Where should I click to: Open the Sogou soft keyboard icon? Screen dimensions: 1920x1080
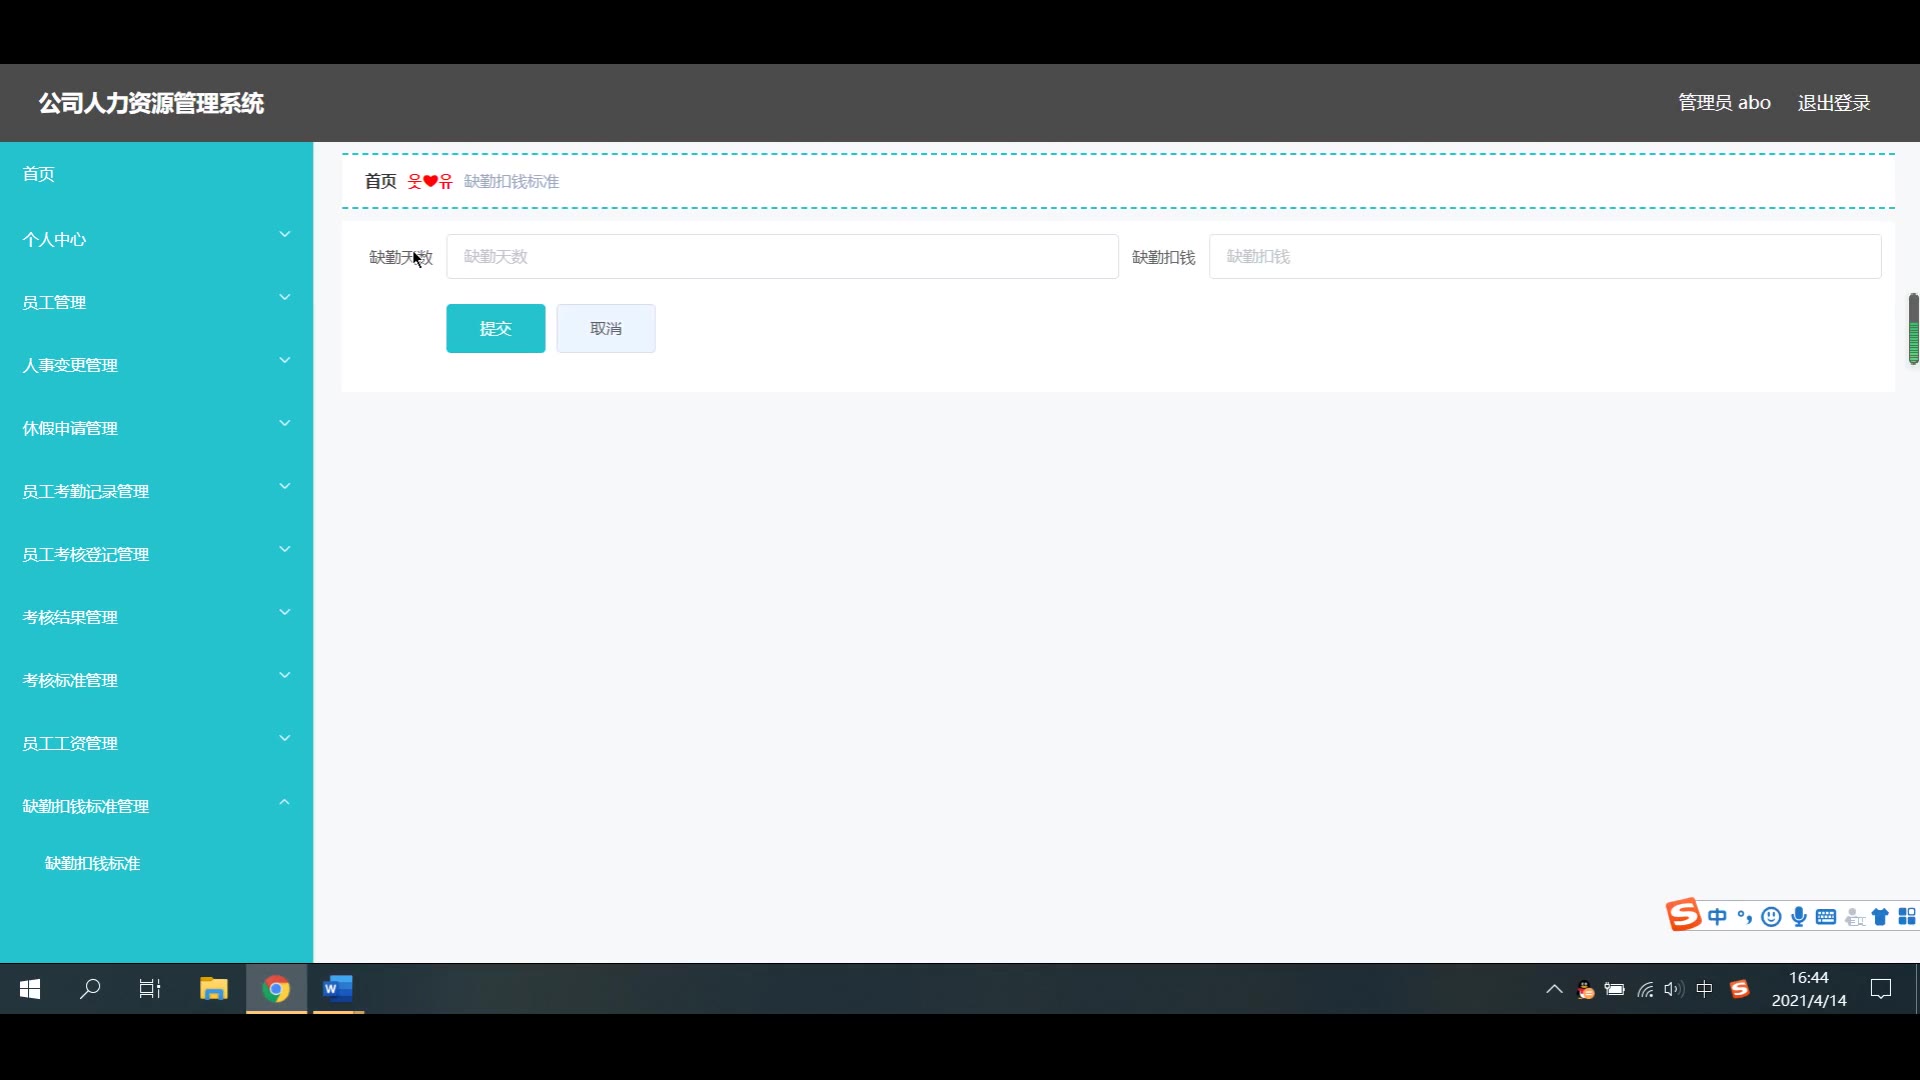tap(1825, 917)
